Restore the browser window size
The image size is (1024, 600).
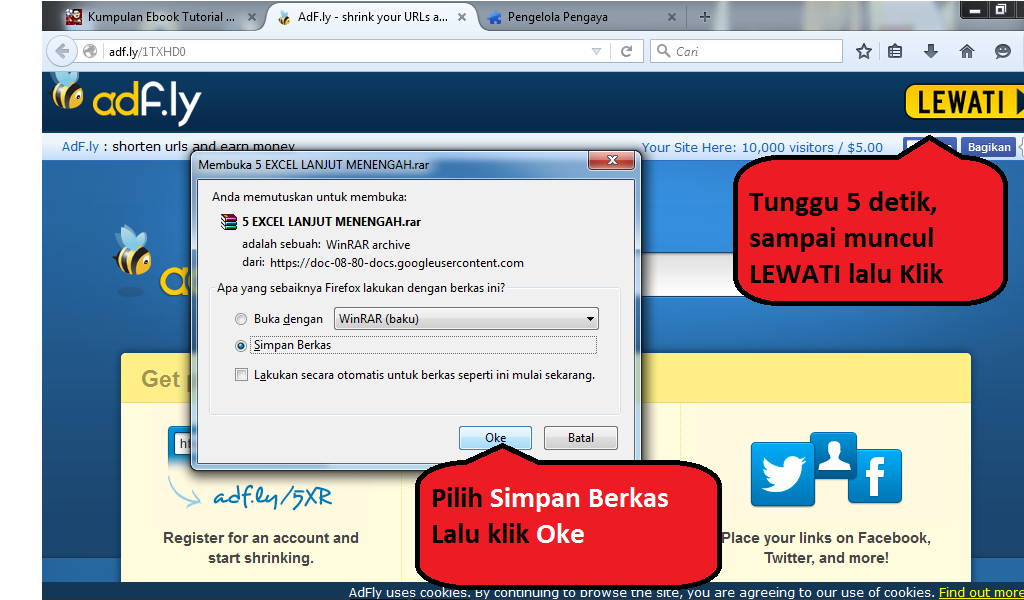click(x=1000, y=10)
